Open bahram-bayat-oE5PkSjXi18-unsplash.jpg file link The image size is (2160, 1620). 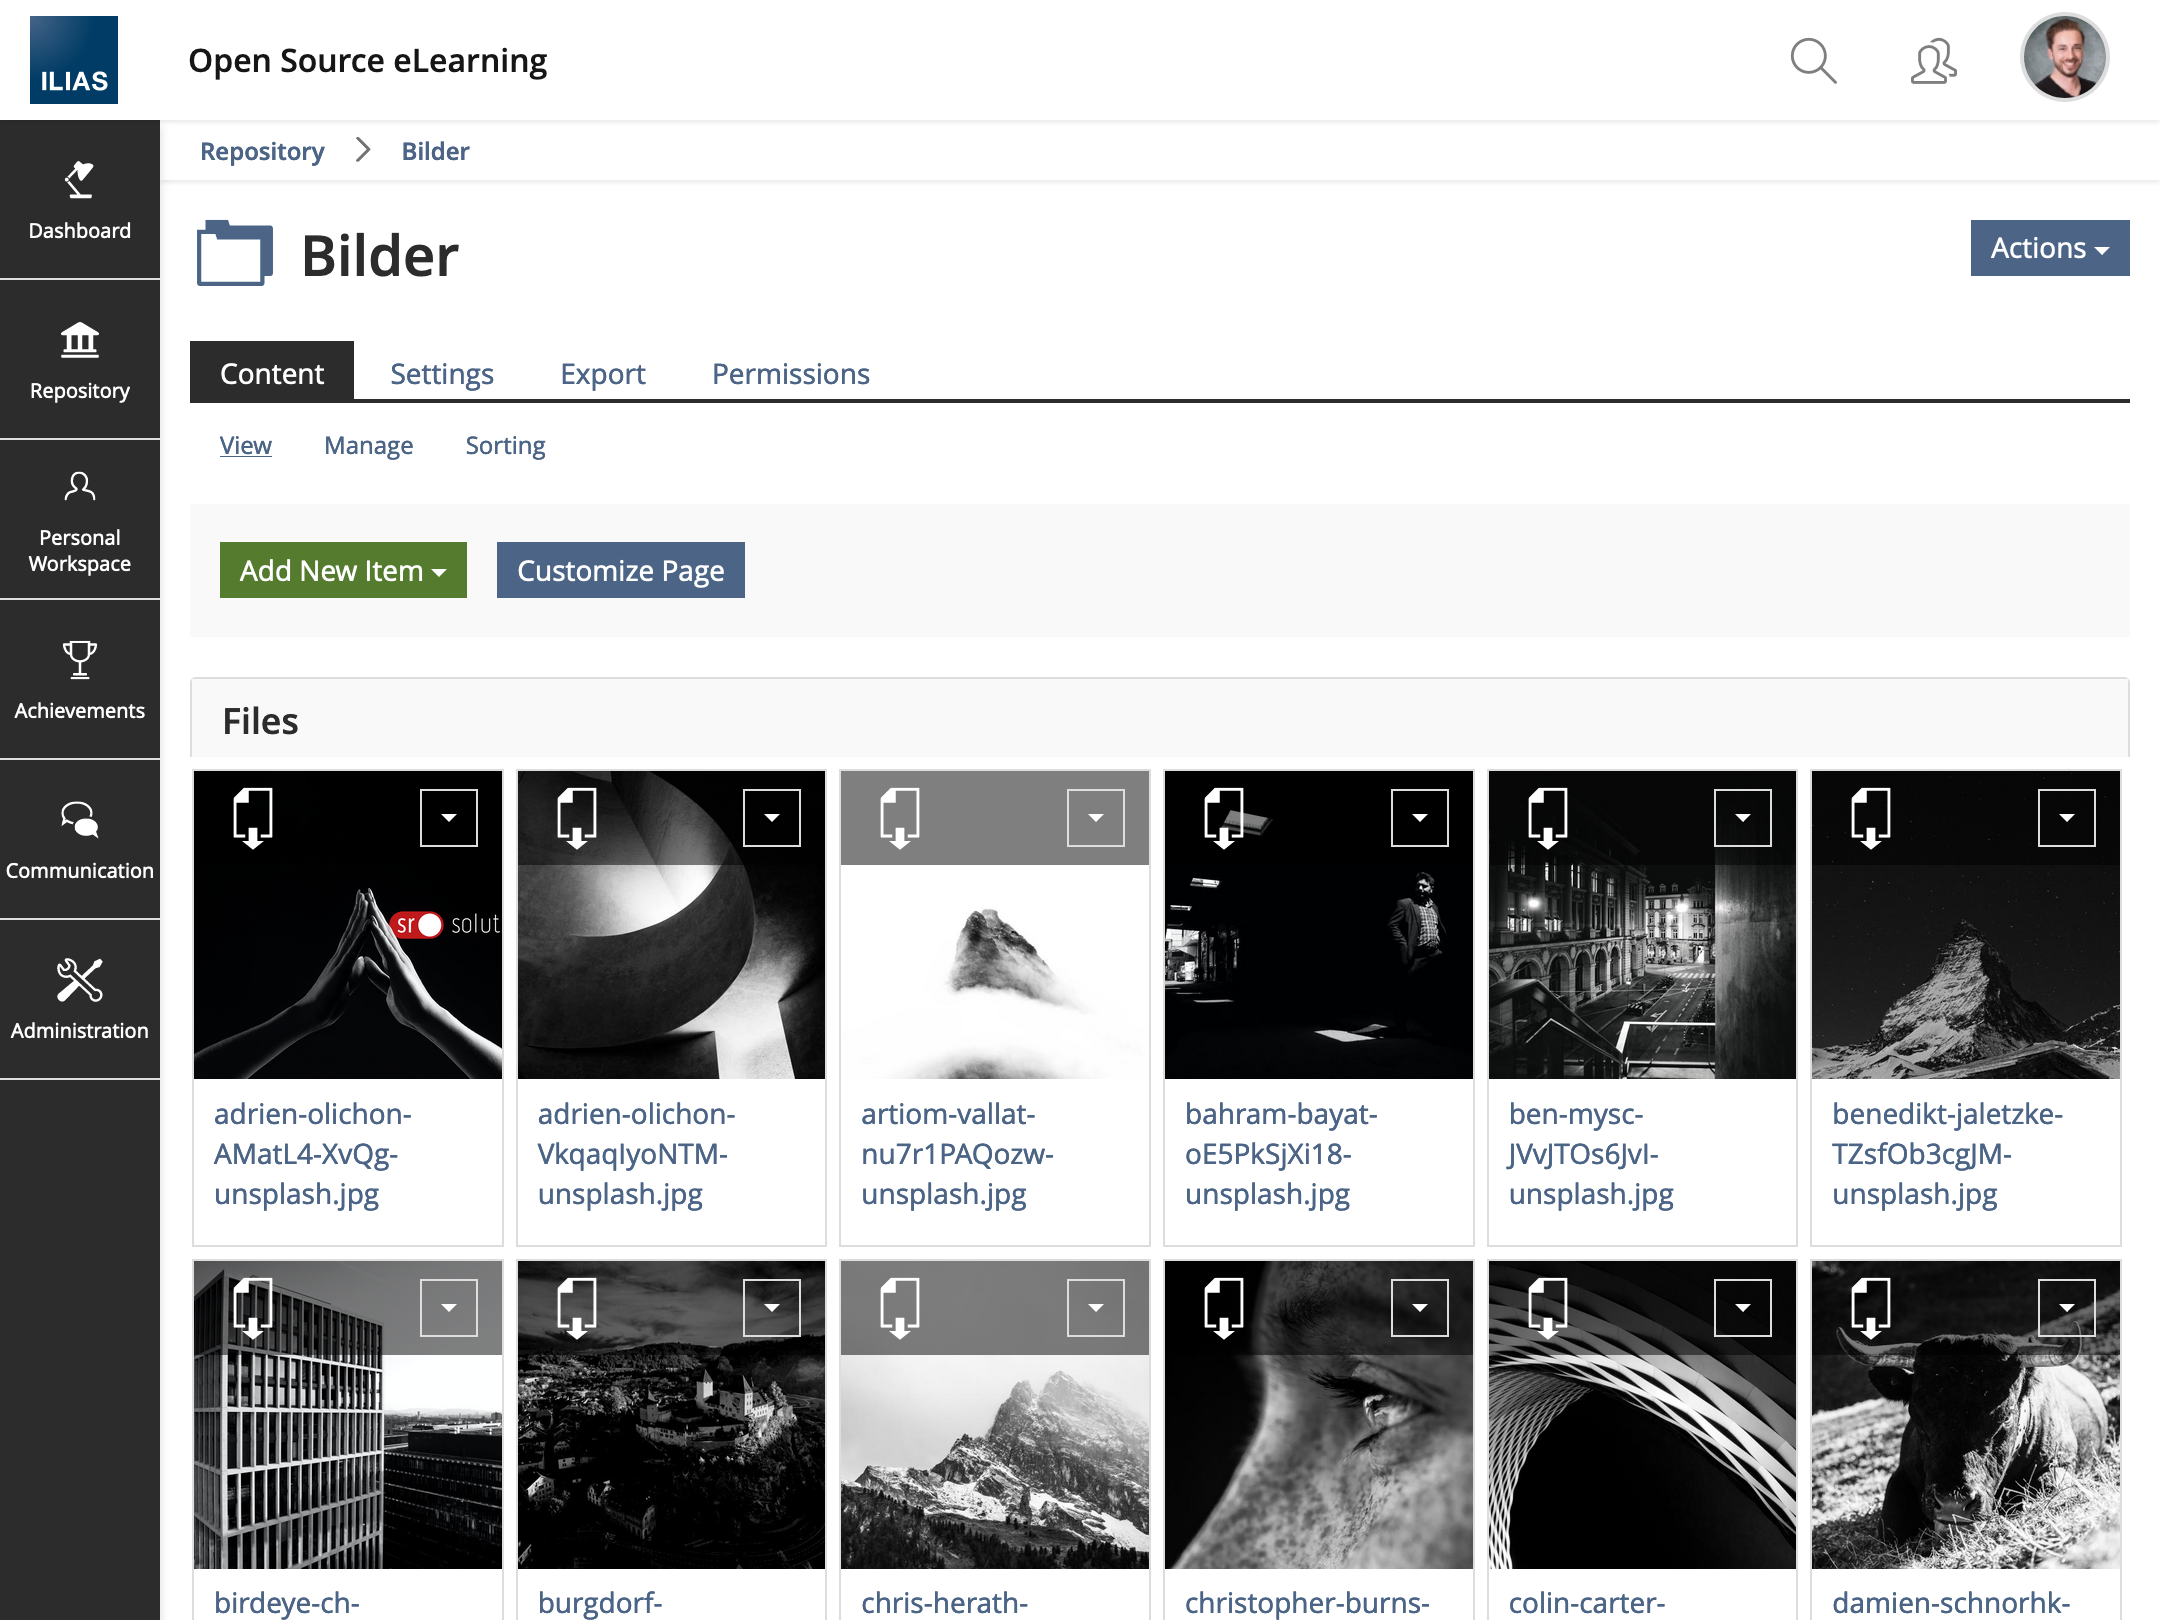[x=1280, y=1153]
